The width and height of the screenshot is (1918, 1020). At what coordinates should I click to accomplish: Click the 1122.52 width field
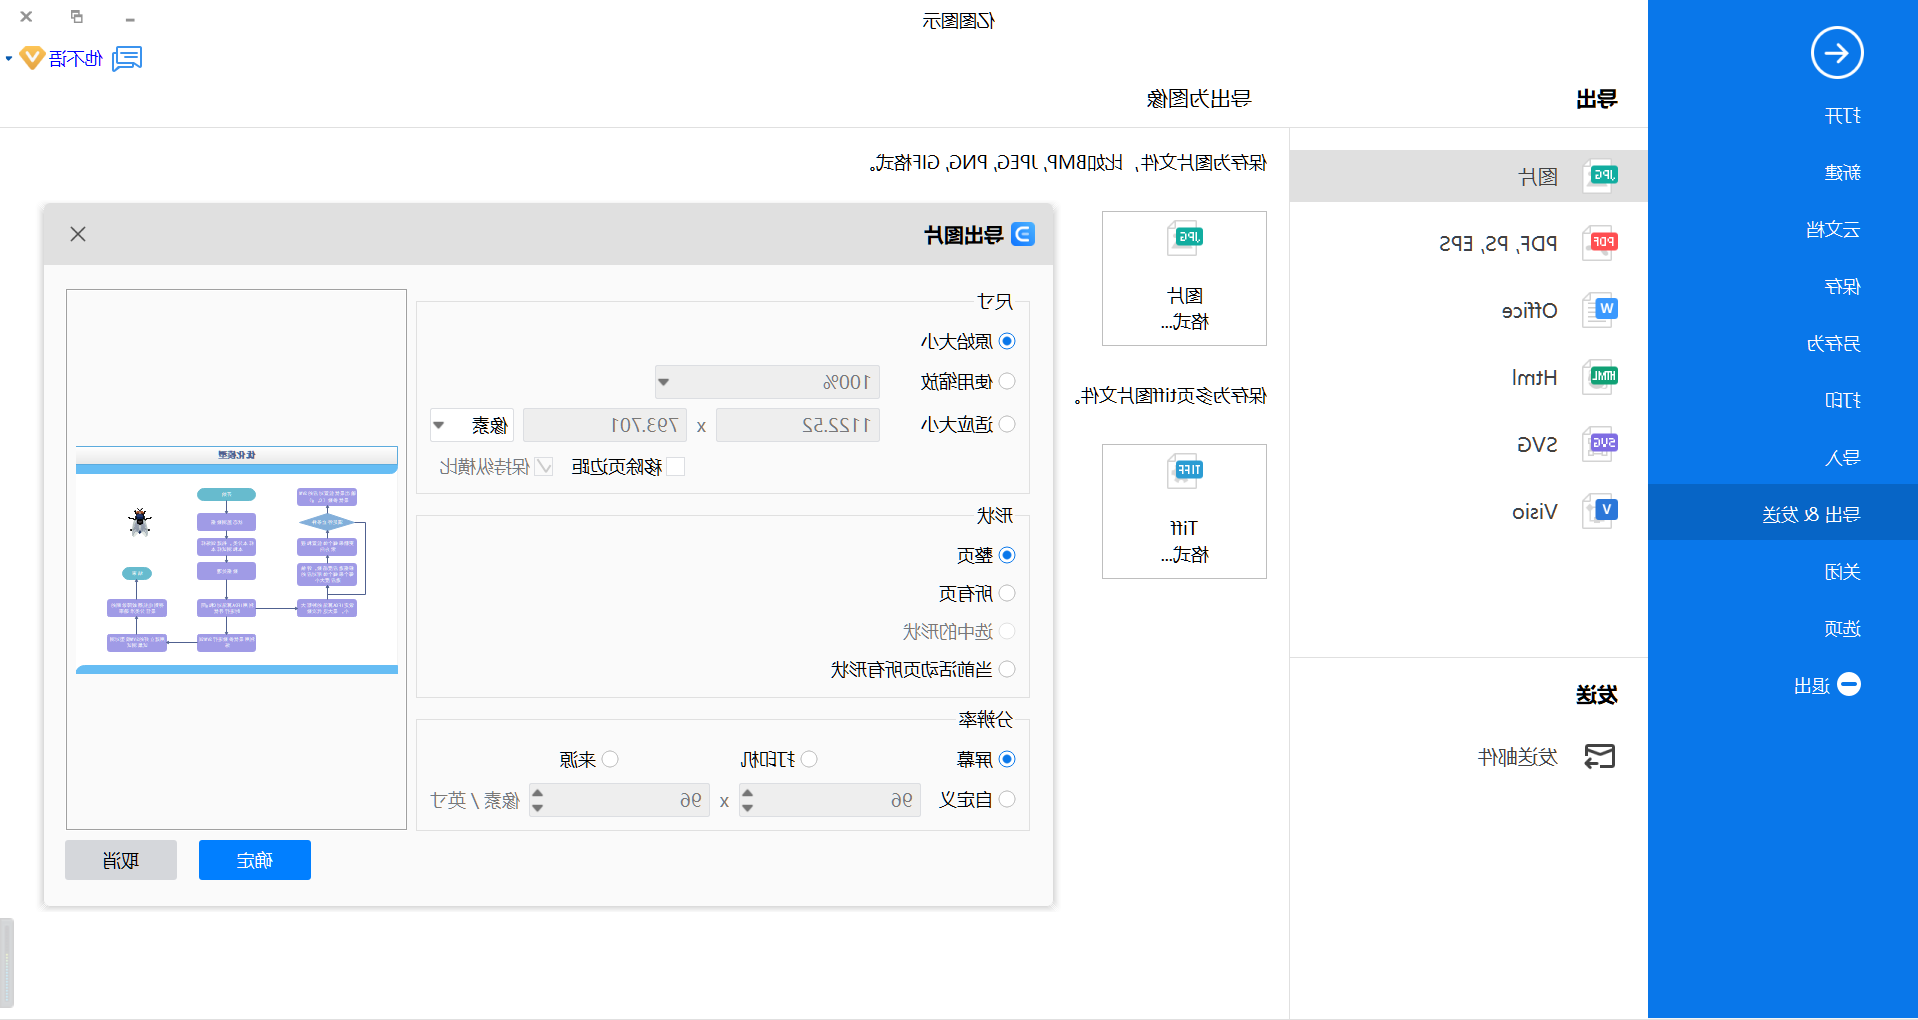click(798, 425)
